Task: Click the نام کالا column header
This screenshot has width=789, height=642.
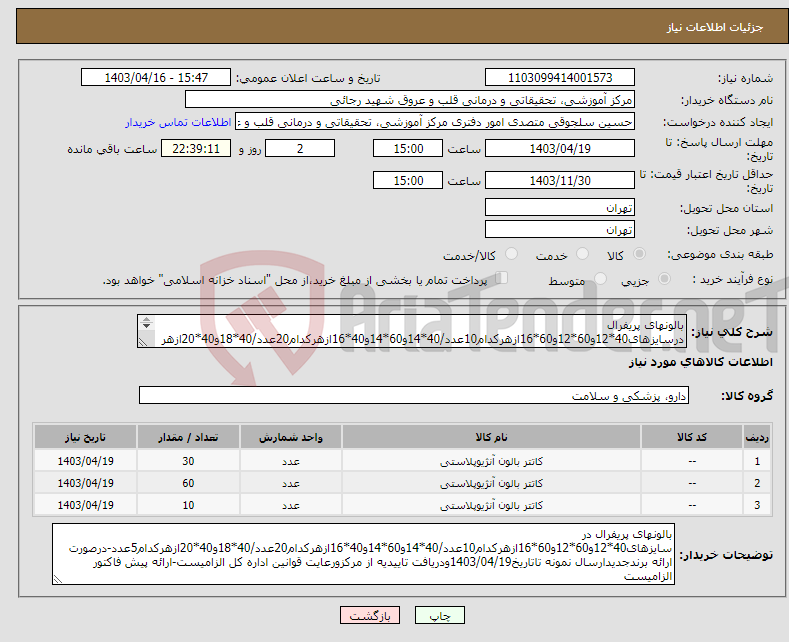Action: [x=491, y=437]
